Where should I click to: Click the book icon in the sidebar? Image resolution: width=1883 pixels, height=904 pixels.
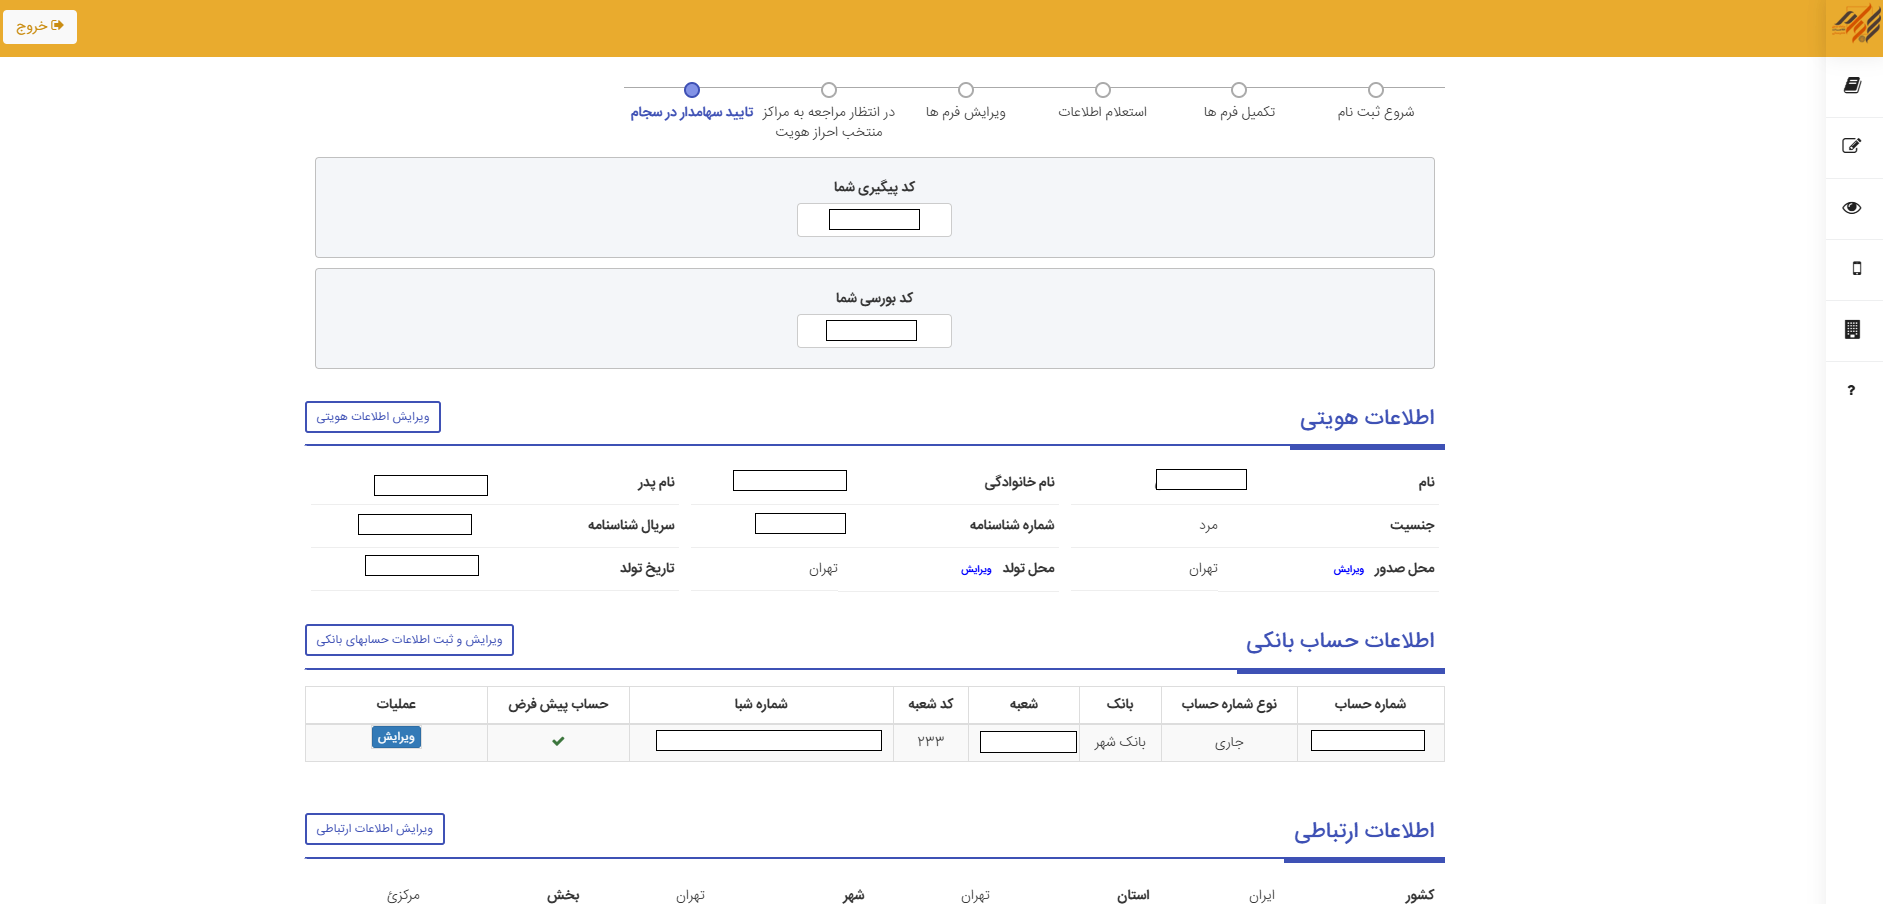[x=1852, y=86]
